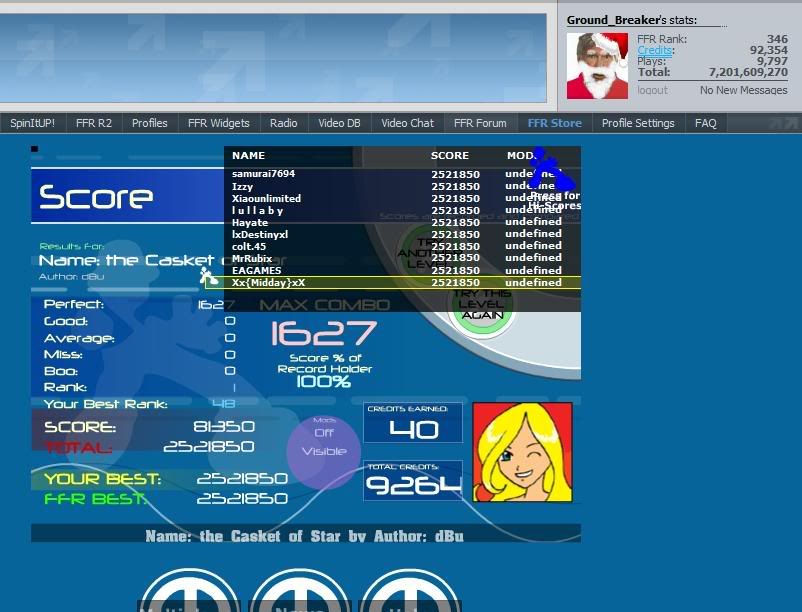Click the blonde girl character image
802x612 pixels.
point(522,452)
